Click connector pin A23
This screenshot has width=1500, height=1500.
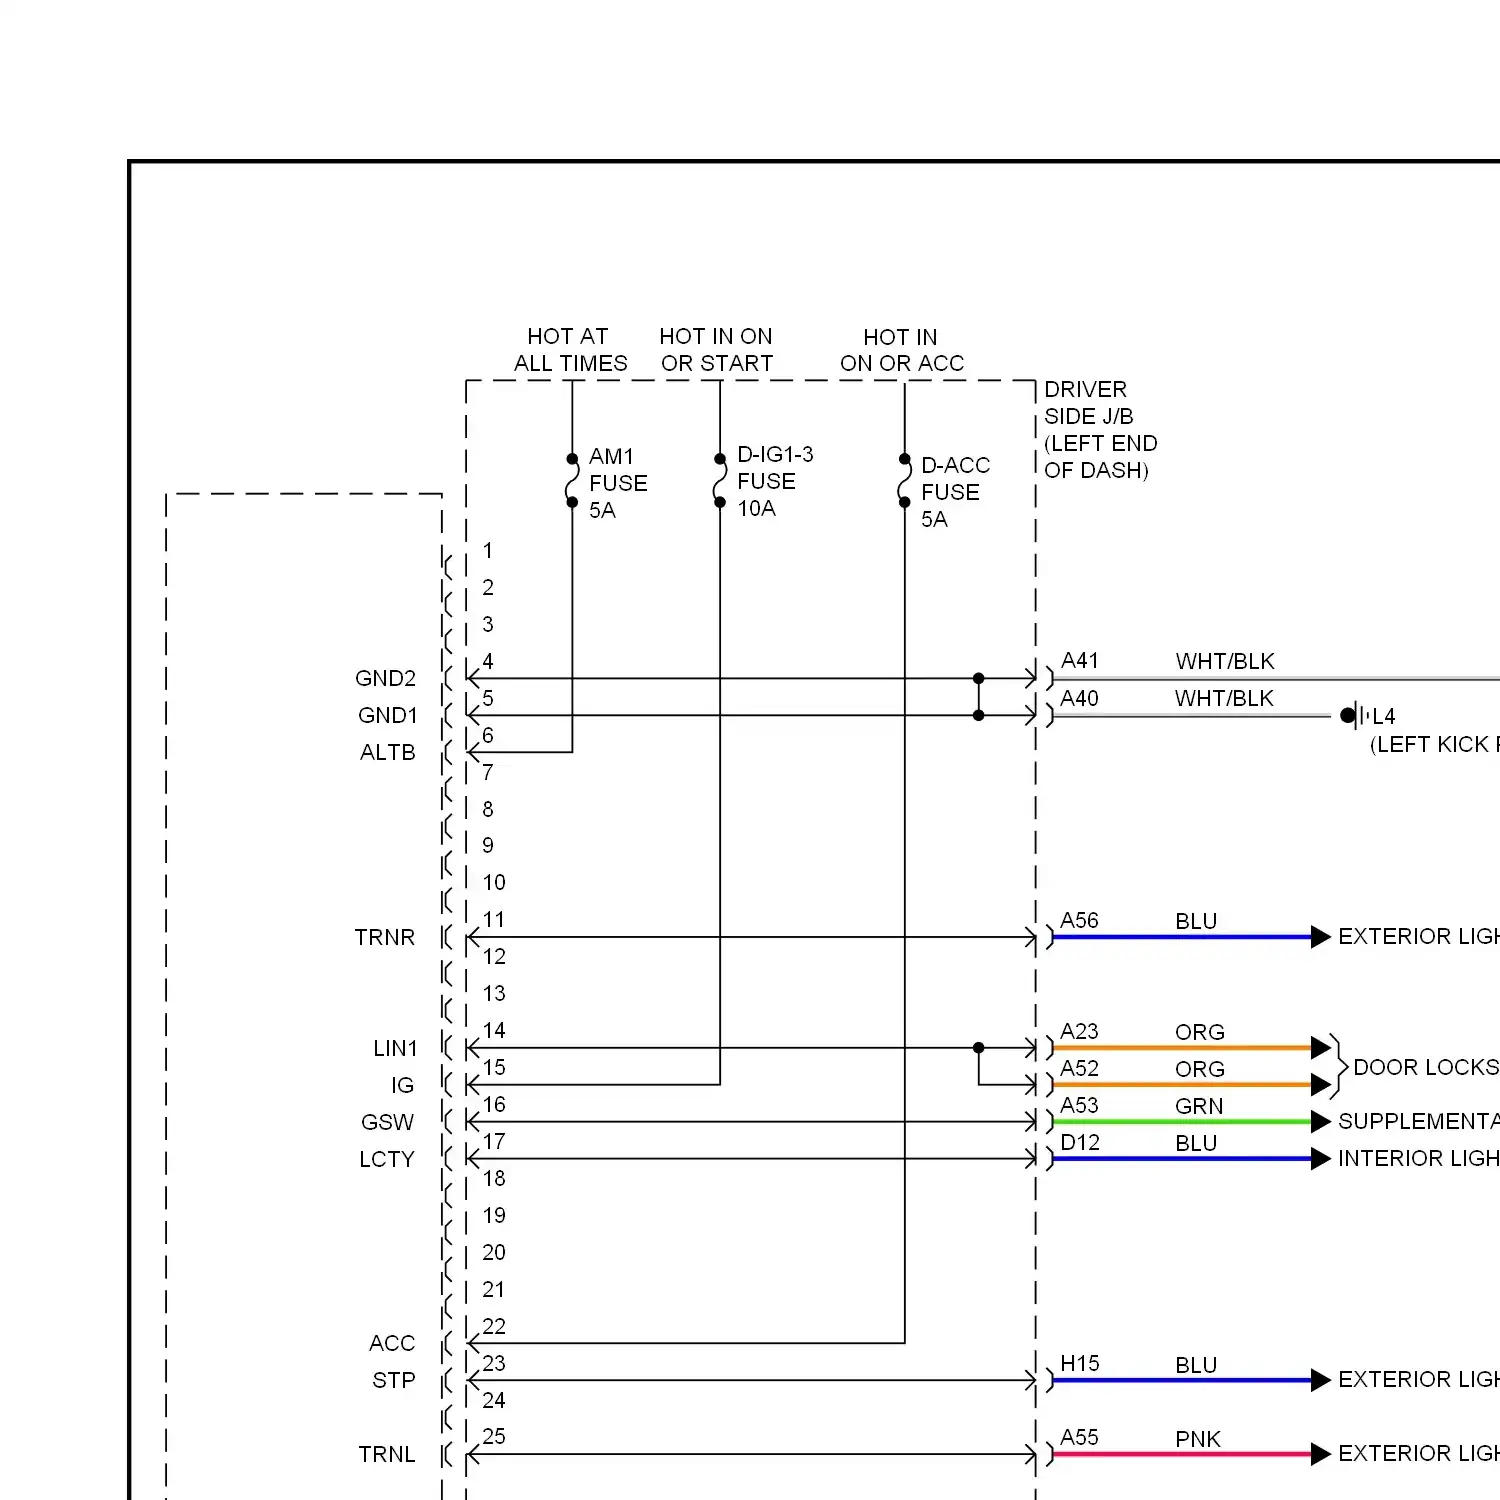[1079, 1031]
